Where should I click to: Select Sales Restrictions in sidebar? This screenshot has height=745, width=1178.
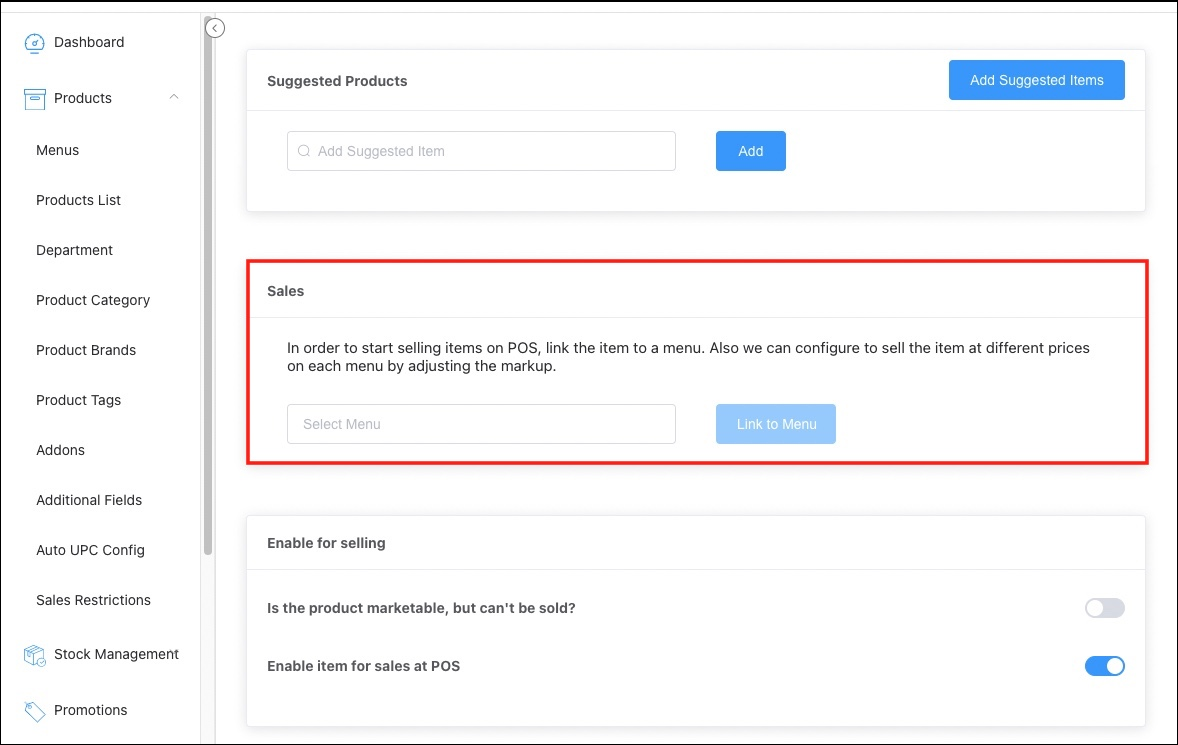tap(93, 600)
